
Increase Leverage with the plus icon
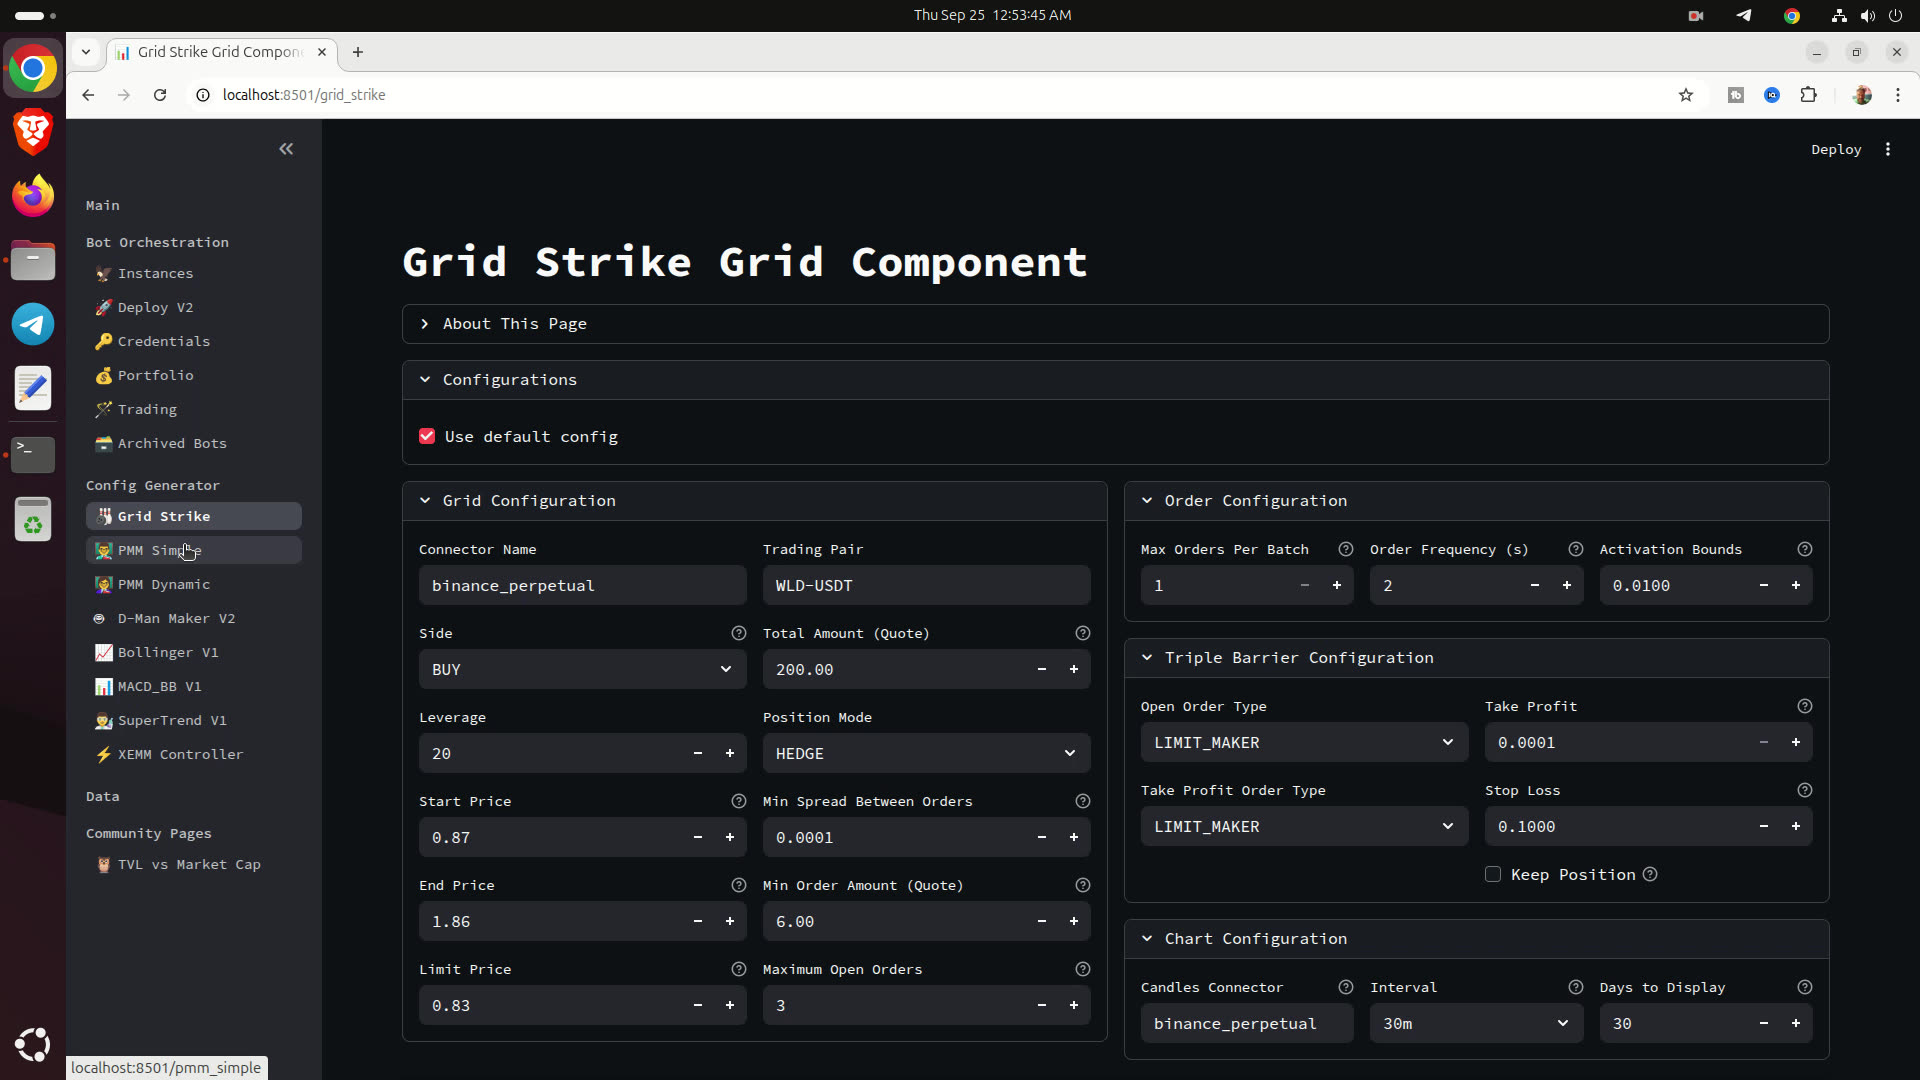click(730, 753)
